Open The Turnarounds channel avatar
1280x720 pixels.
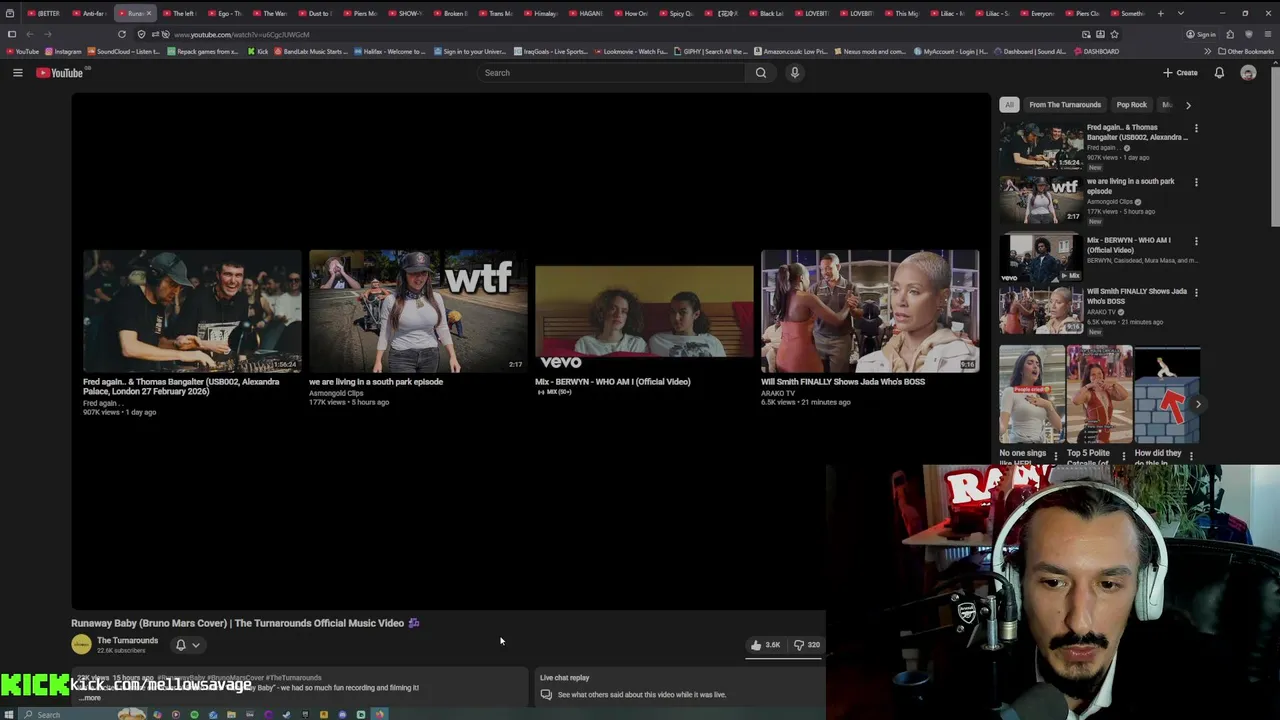click(x=81, y=645)
